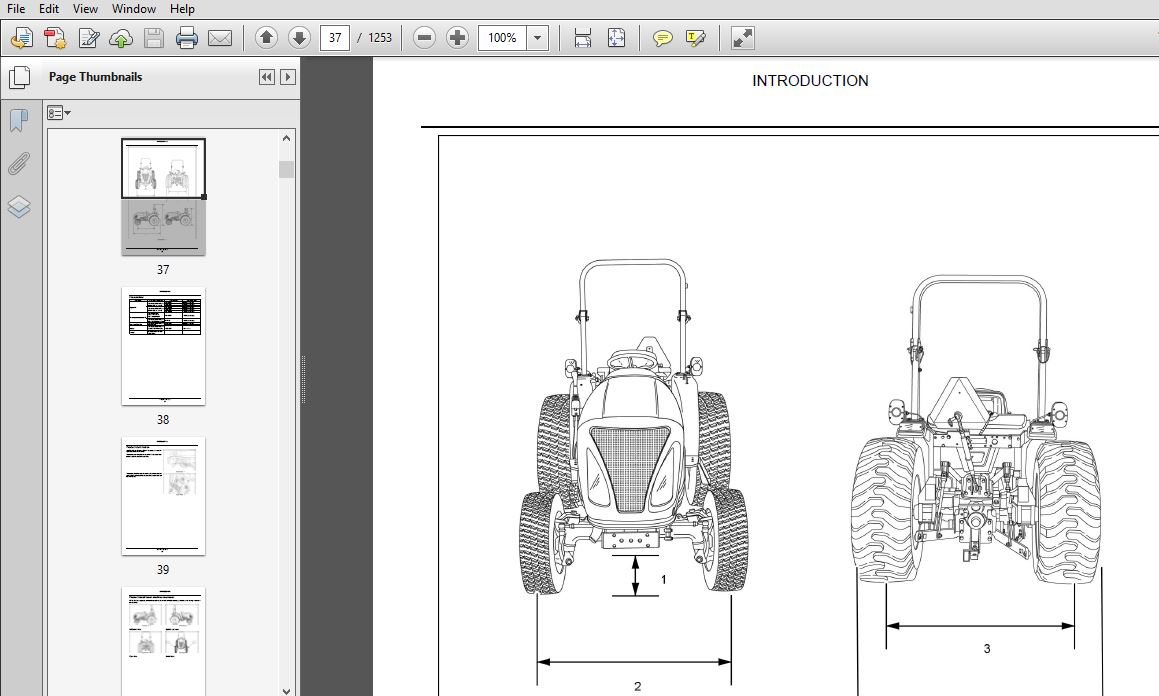This screenshot has width=1159, height=696.
Task: Zoom in with the plus button
Action: tap(458, 38)
